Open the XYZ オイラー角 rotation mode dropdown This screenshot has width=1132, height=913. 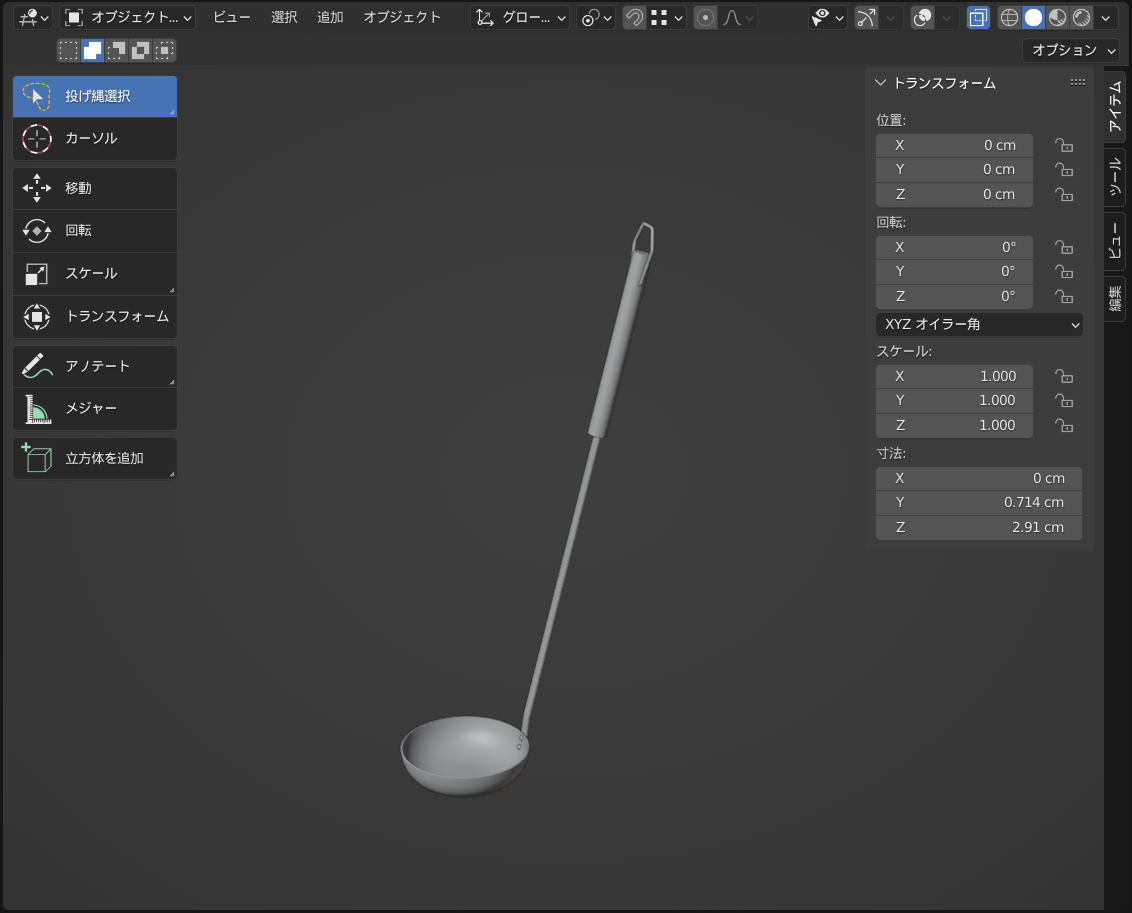click(x=978, y=324)
